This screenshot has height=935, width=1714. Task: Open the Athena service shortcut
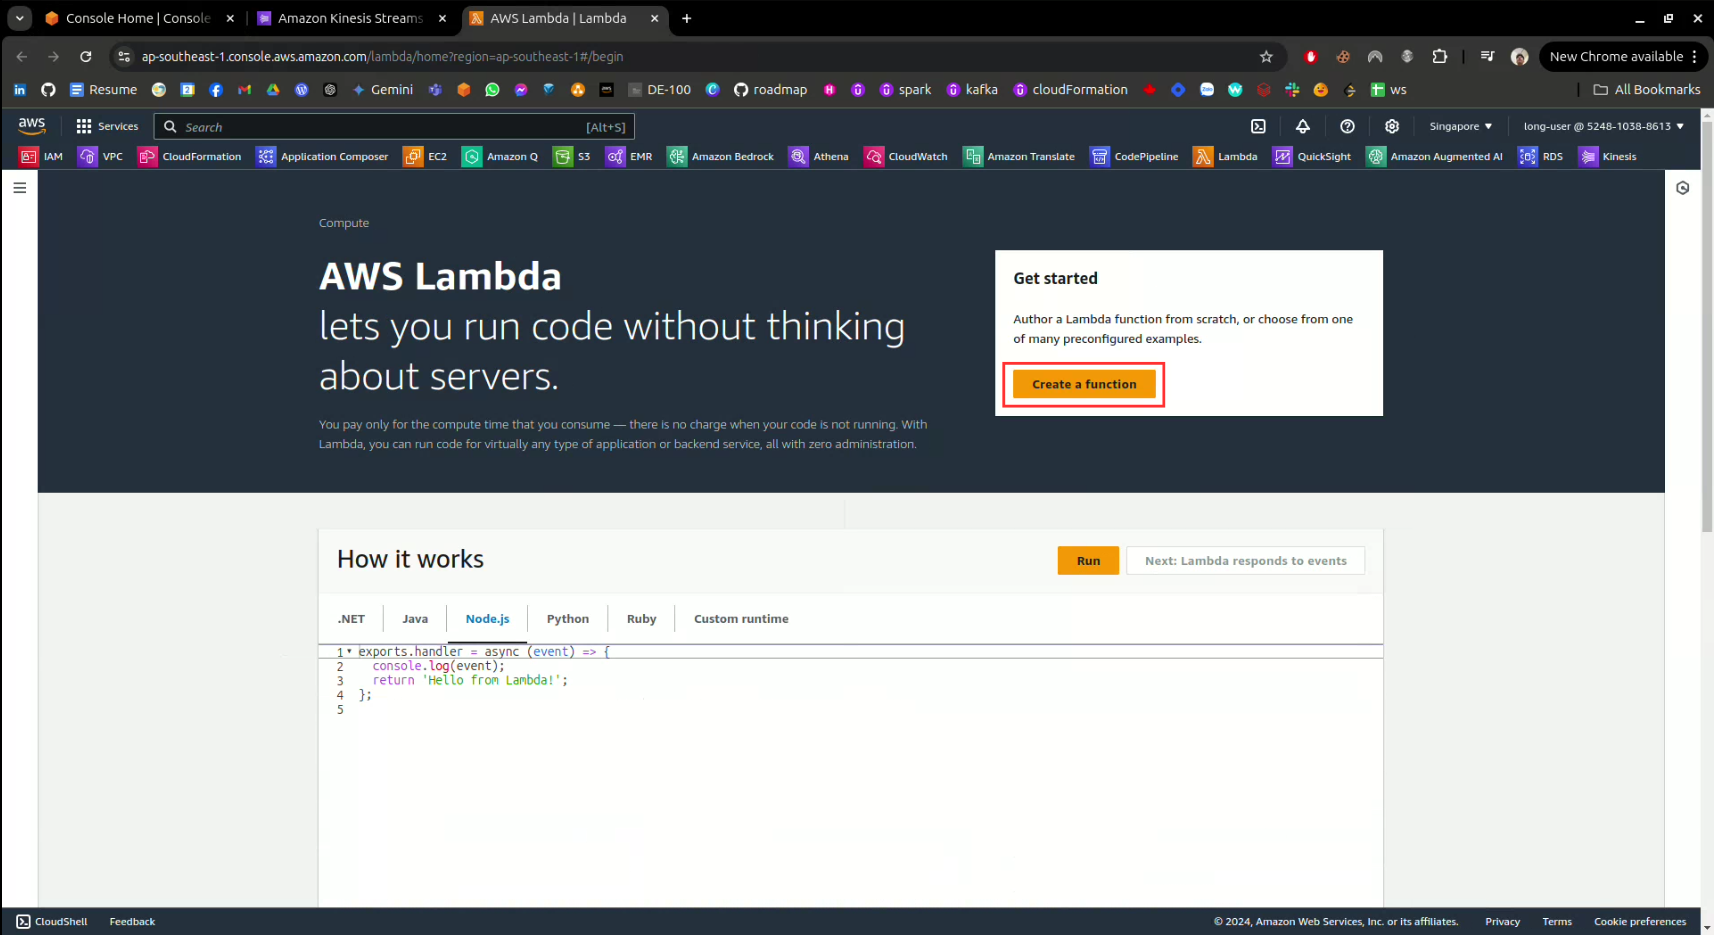point(818,156)
